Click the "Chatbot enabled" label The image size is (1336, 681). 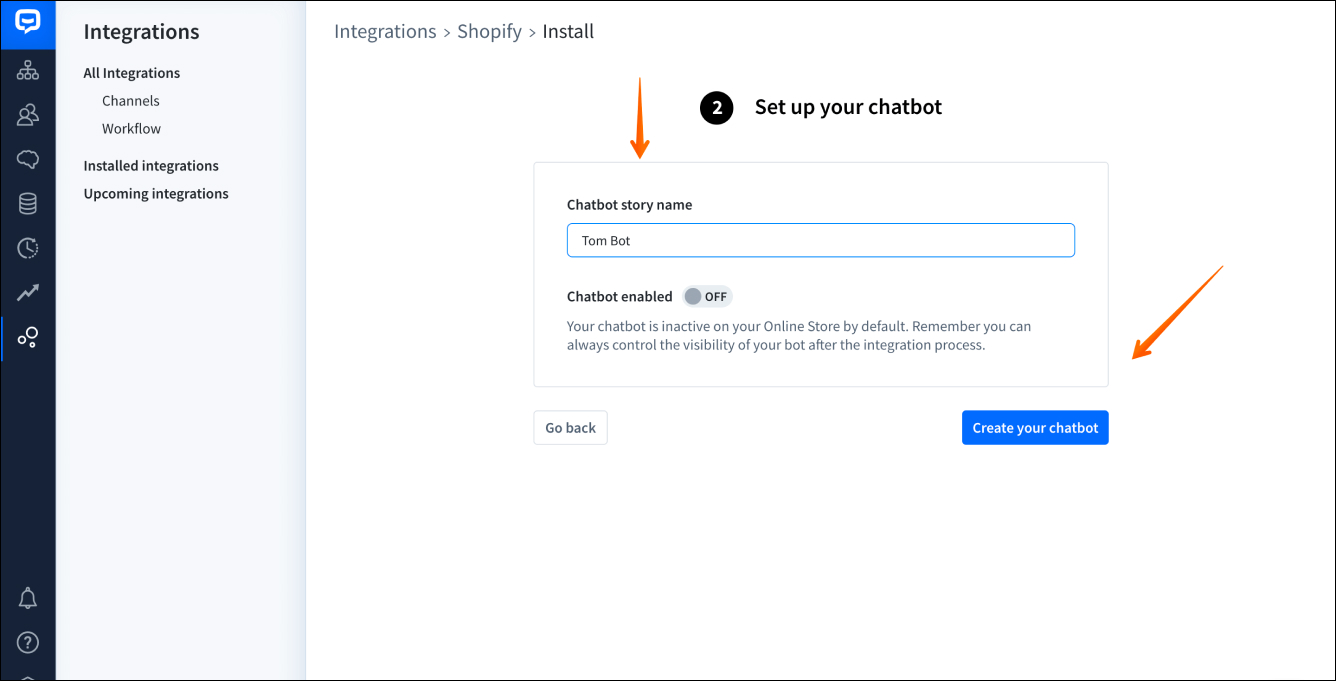620,297
